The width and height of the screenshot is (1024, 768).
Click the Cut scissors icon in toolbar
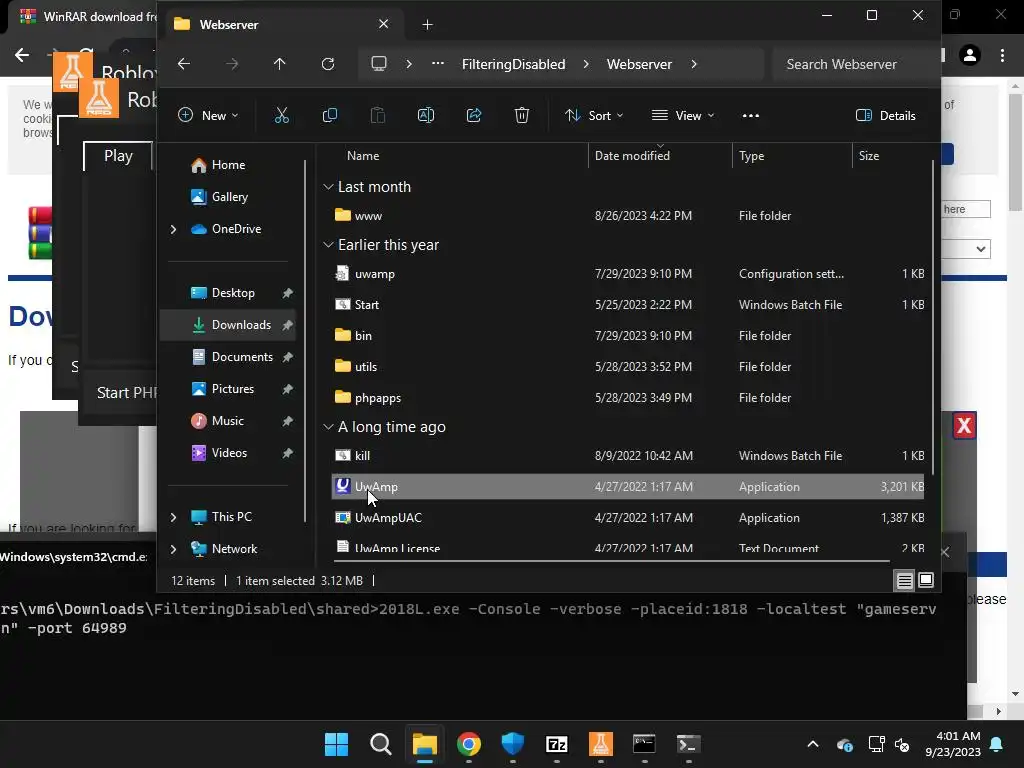tap(281, 116)
